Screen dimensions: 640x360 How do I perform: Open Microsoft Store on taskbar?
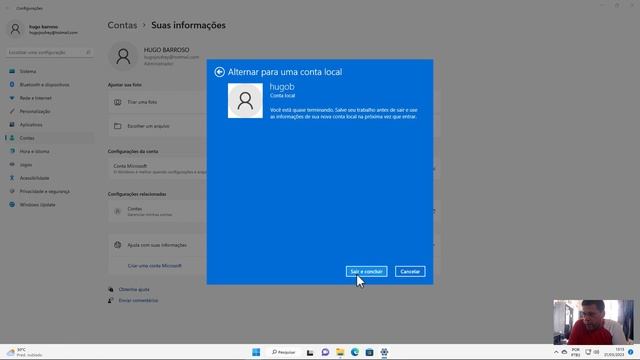(x=369, y=352)
